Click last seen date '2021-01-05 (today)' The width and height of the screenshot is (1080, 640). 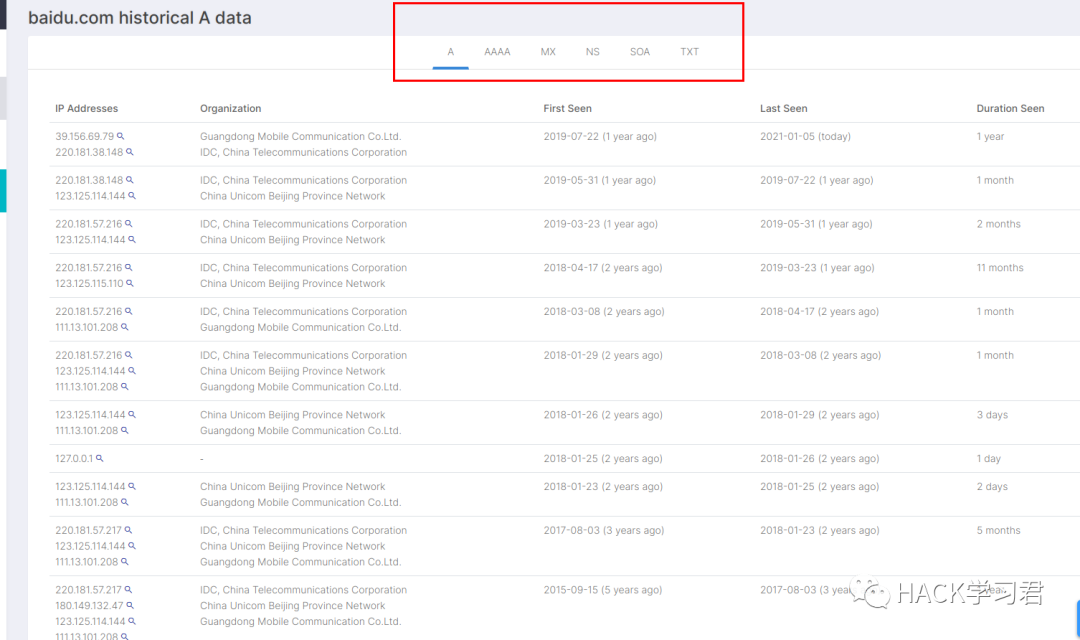tap(805, 136)
